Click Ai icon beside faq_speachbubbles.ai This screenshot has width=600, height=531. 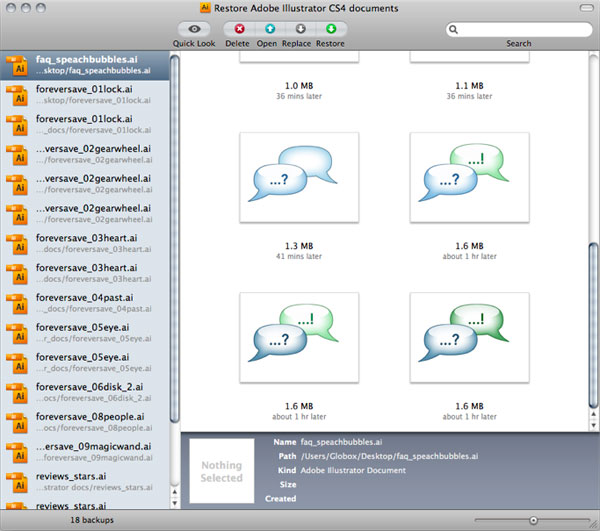point(17,66)
